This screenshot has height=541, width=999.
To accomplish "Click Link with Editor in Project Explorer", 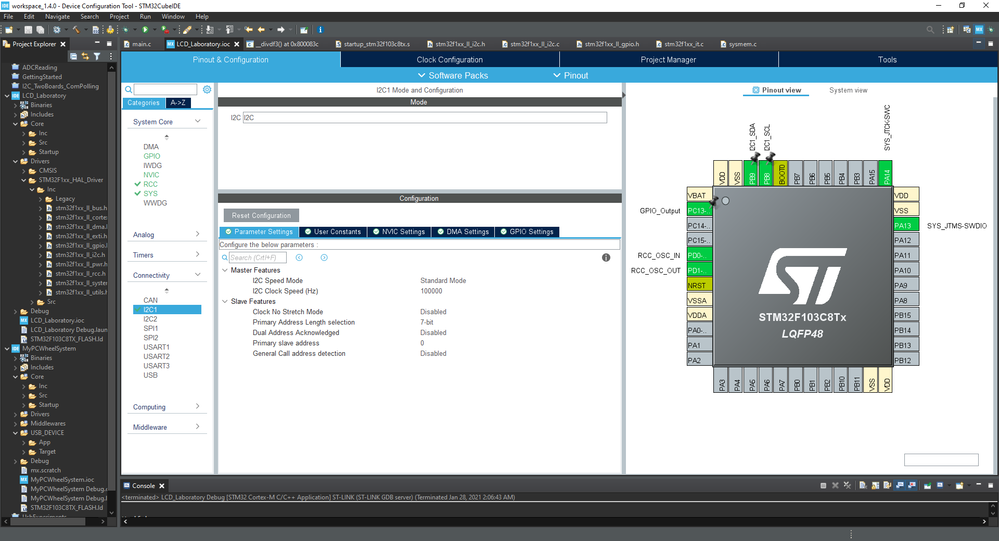I will pos(85,56).
